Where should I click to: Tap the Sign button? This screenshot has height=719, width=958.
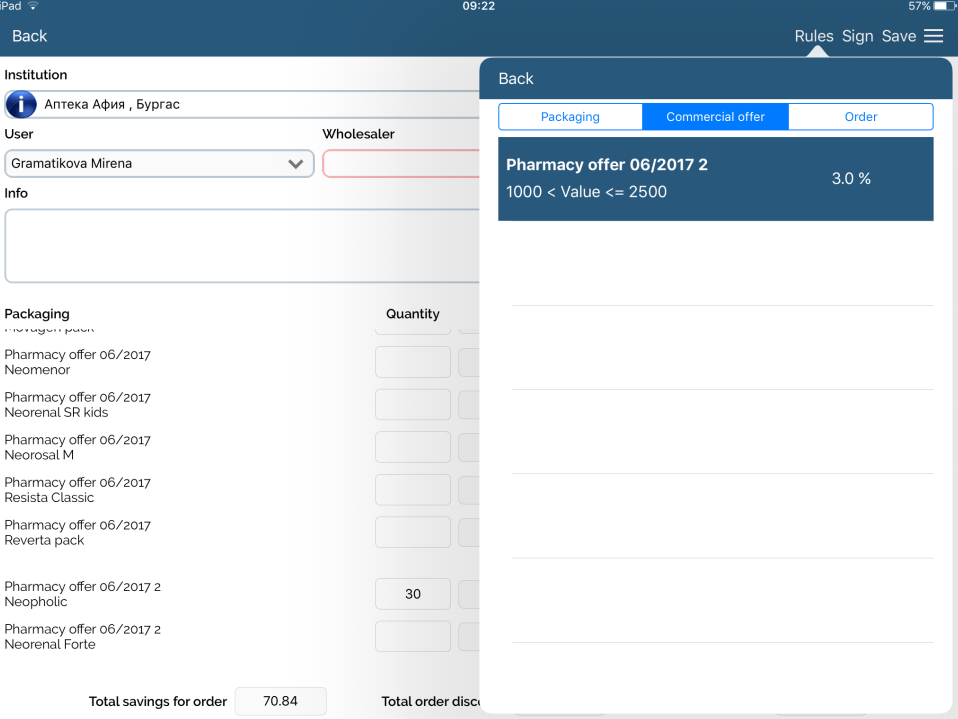(857, 36)
